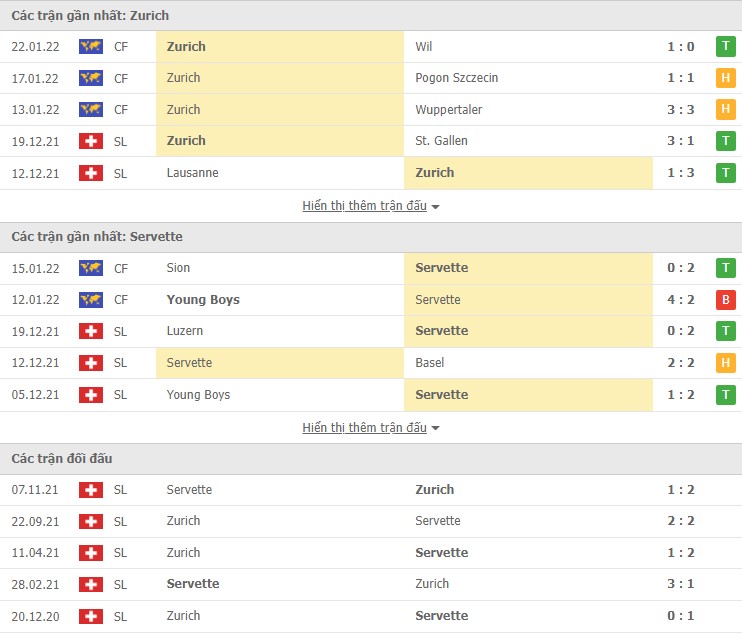Click green T result badge for Zurich vs Wil

[x=725, y=46]
